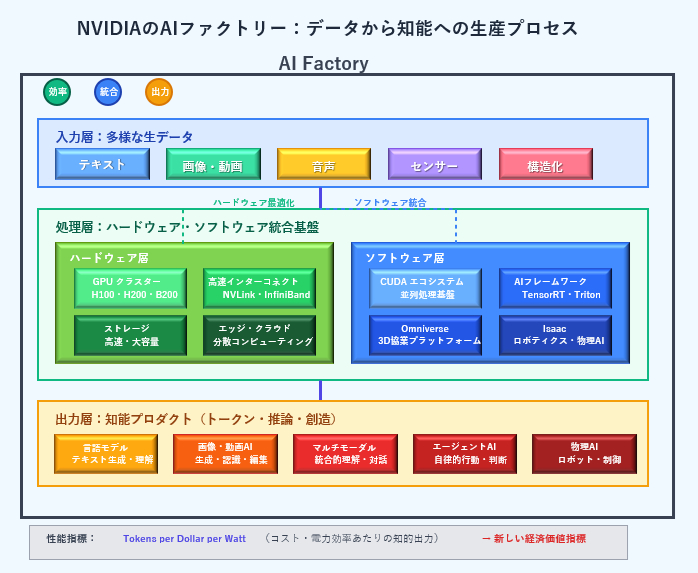This screenshot has height=573, width=698.
Task: Click the 高速インターコネクト NVLink・InfiniBand block
Action: (260, 288)
